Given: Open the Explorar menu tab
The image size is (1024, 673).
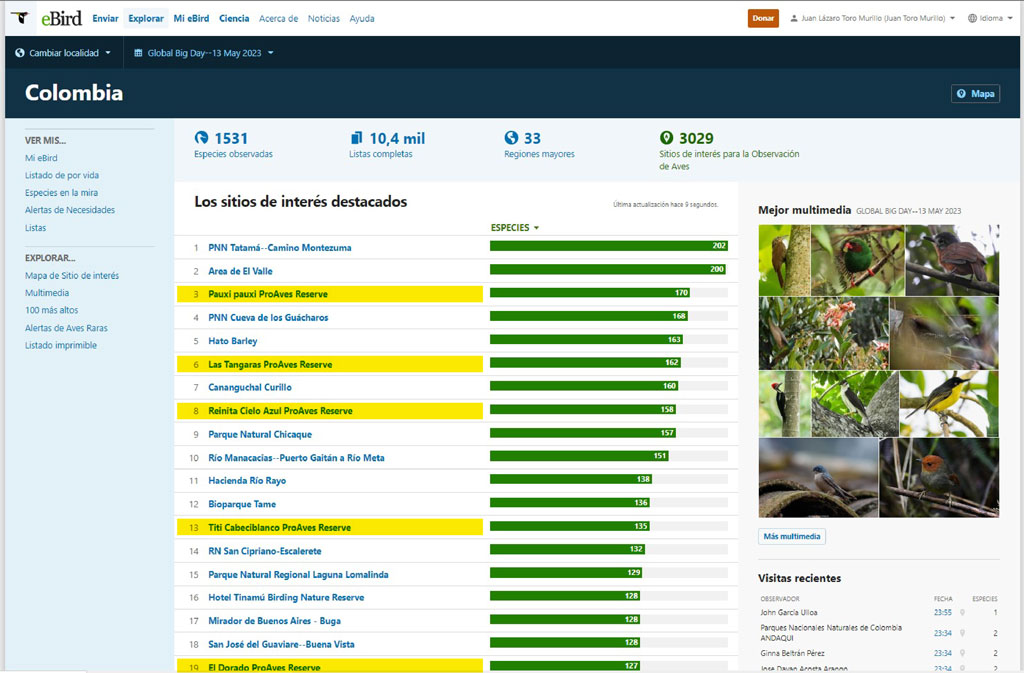Looking at the screenshot, I should pyautogui.click(x=146, y=18).
